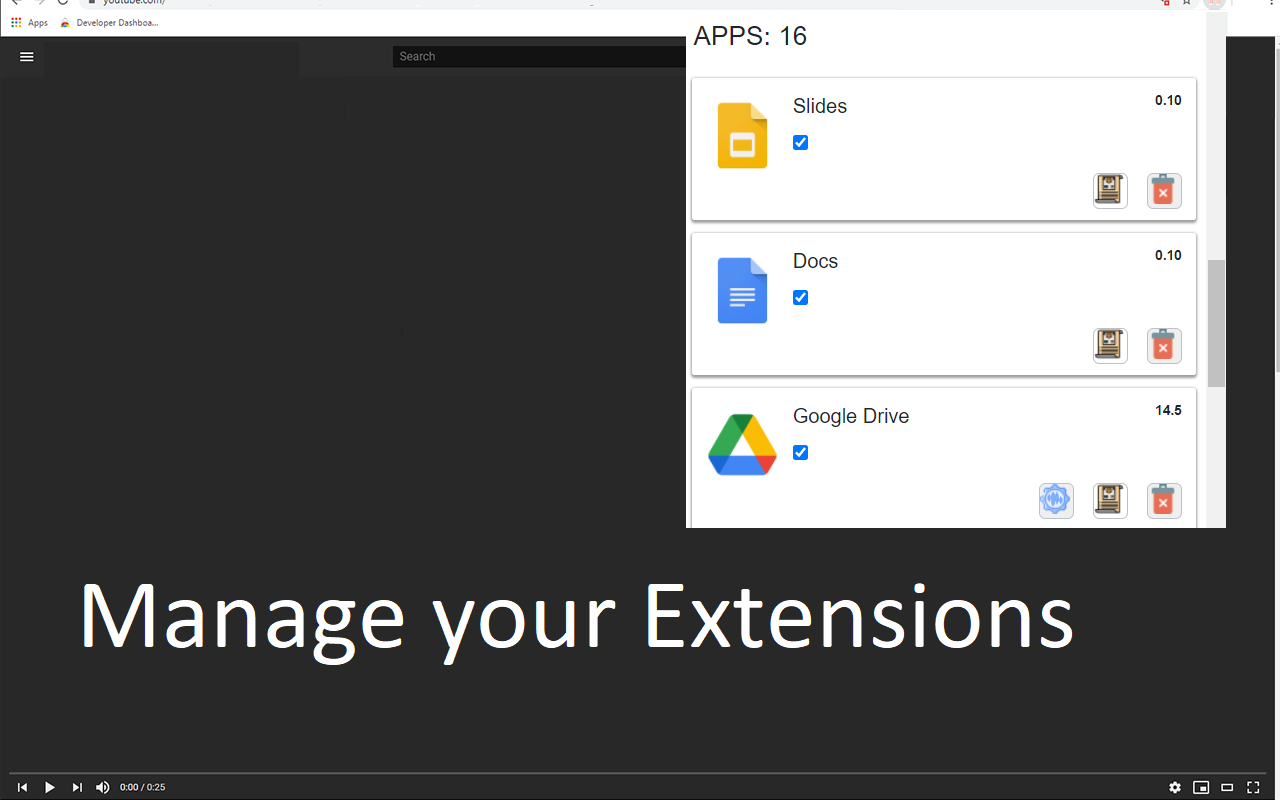Open details for Docs app

(1110, 345)
